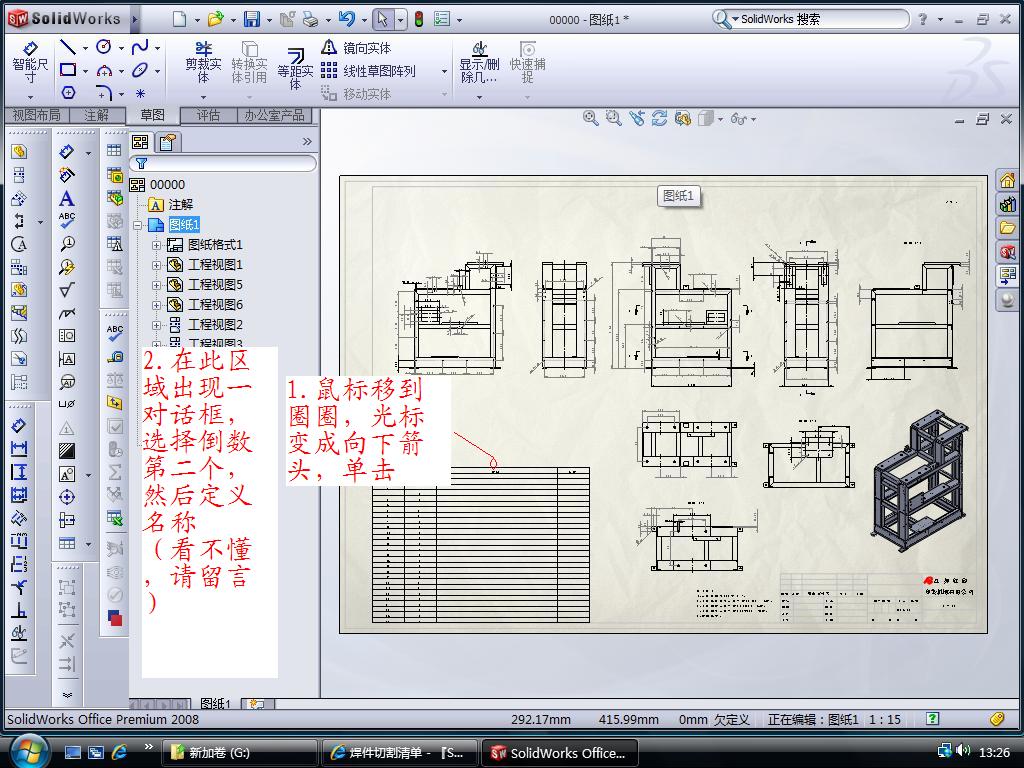Open the View Palette task pane icon
Image resolution: width=1024 pixels, height=768 pixels.
[1008, 275]
